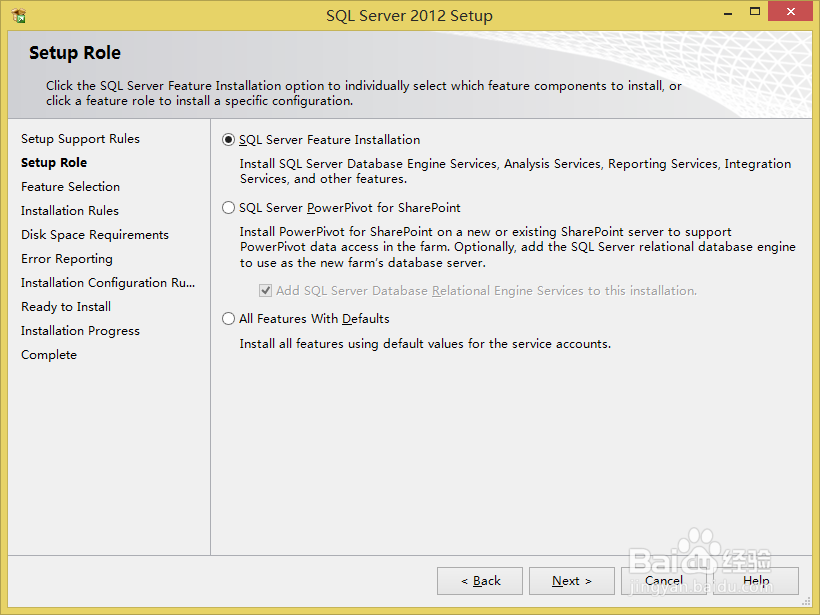The width and height of the screenshot is (820, 615).
Task: Go to Installation Rules step
Action: (69, 210)
